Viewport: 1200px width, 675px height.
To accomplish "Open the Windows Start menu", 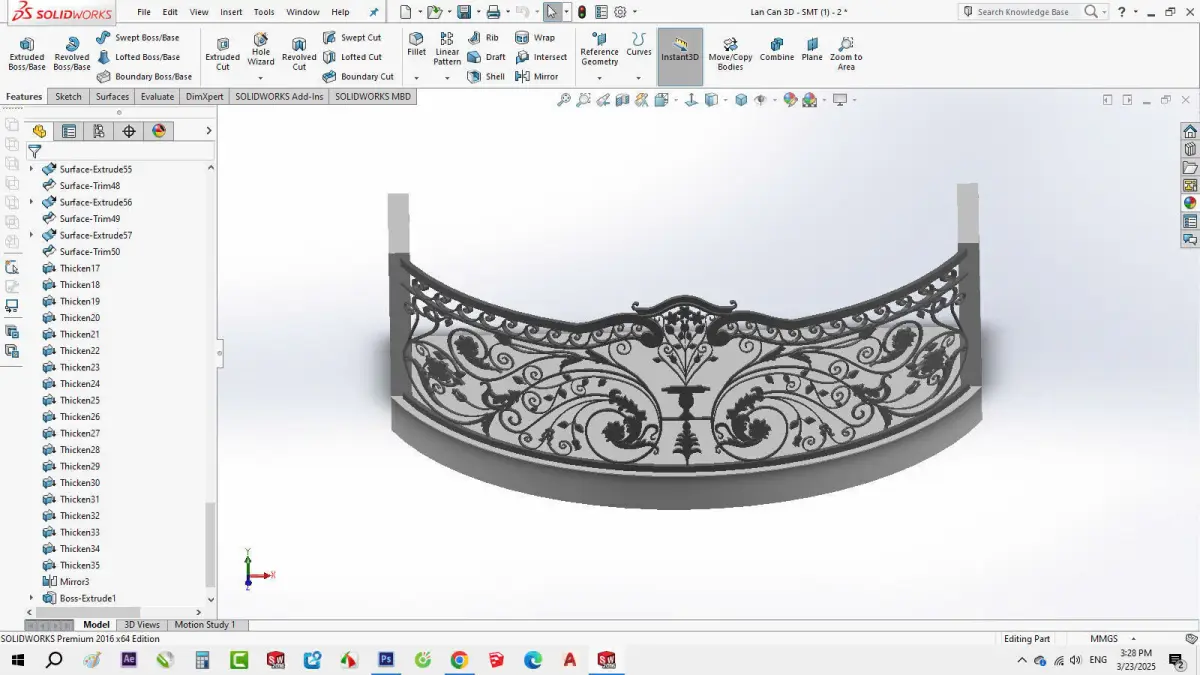I will point(17,660).
